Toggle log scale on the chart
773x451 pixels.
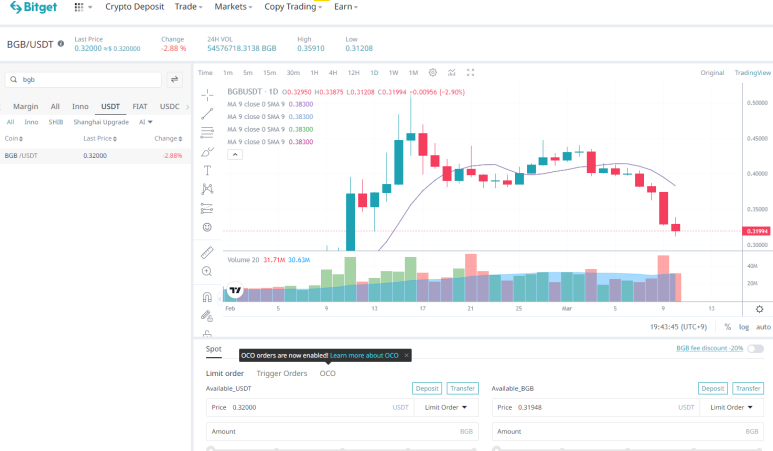(x=744, y=327)
